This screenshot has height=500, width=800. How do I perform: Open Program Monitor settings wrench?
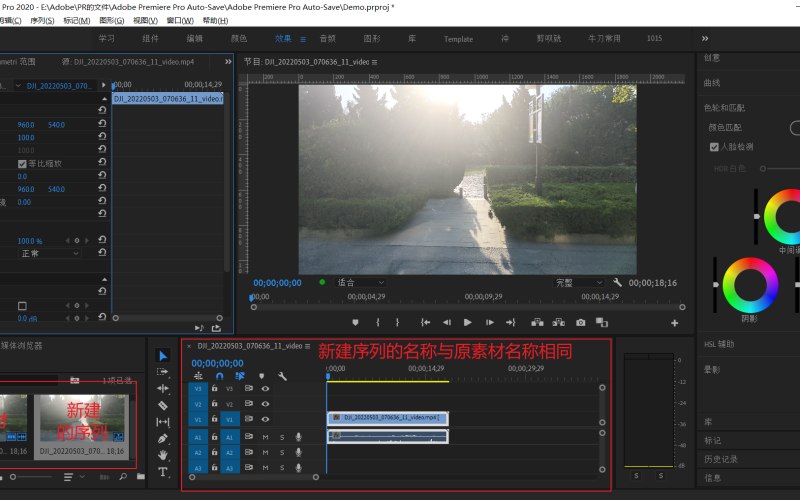click(x=617, y=282)
